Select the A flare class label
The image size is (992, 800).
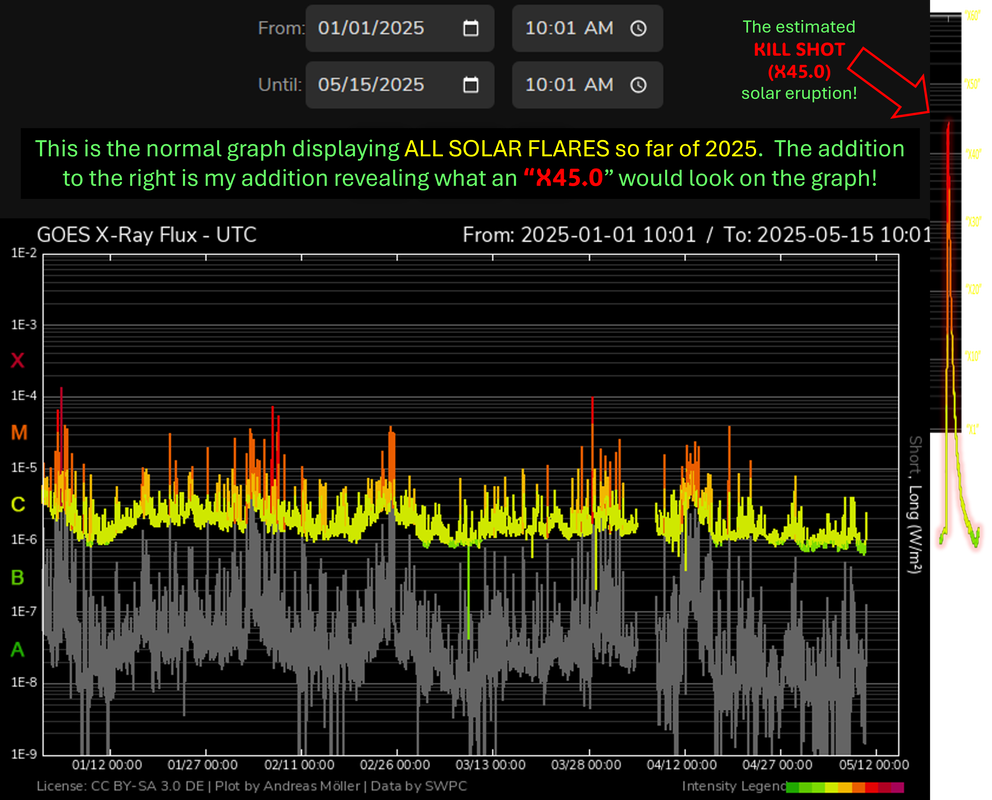(x=18, y=649)
